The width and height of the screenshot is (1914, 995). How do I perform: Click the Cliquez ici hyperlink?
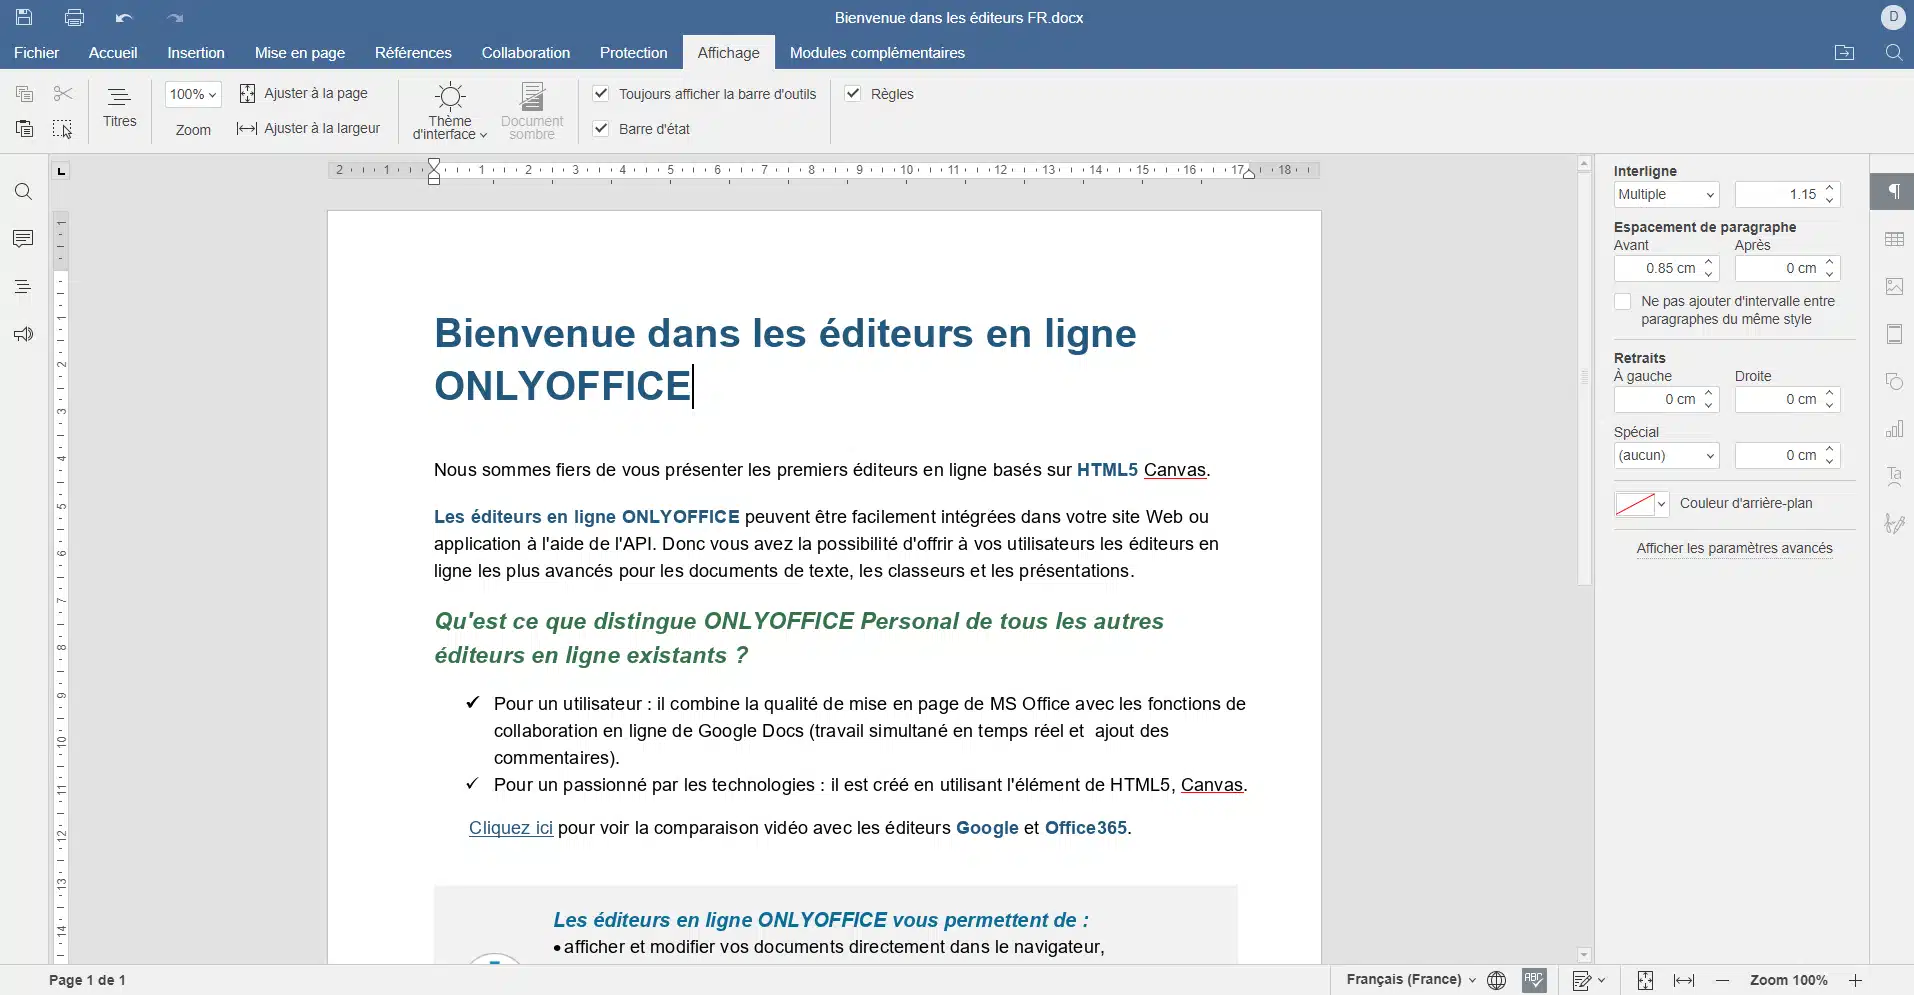[511, 828]
